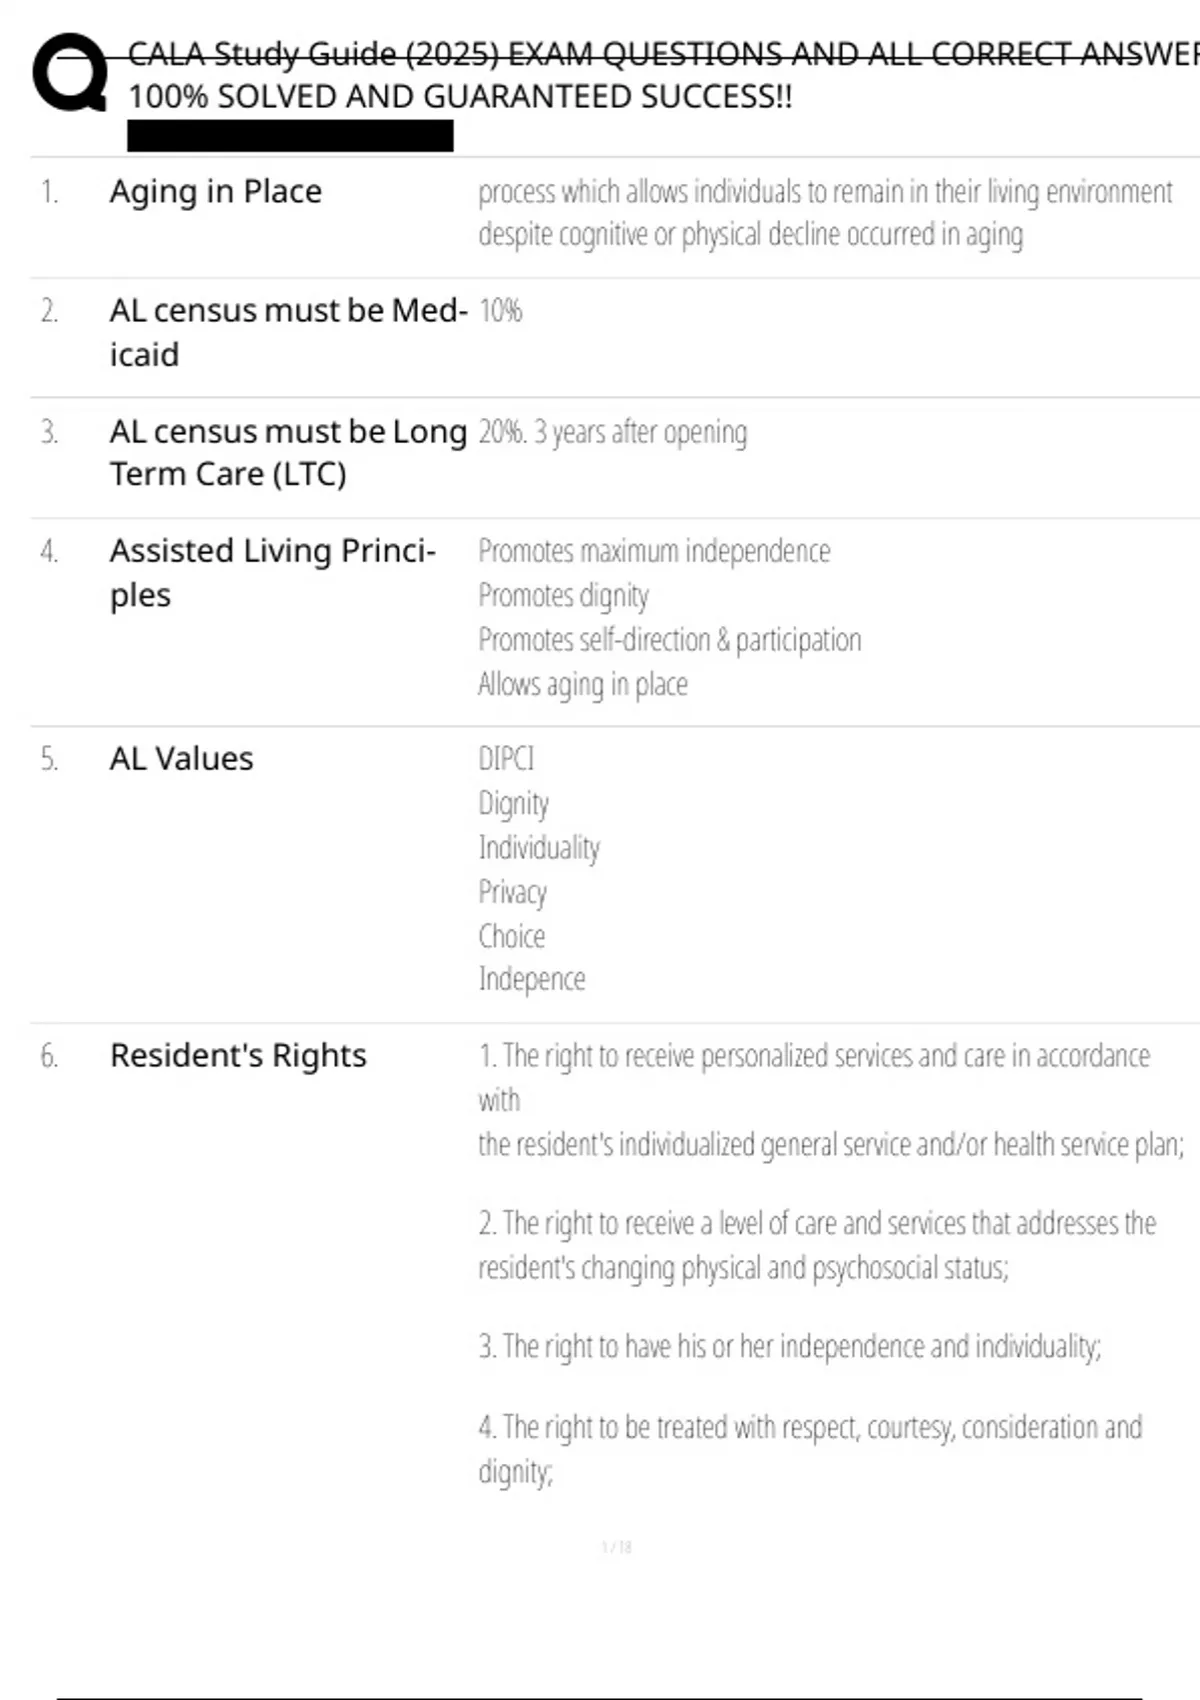Click right number 3 about independence and individuality
The width and height of the screenshot is (1200, 1700).
click(790, 1347)
